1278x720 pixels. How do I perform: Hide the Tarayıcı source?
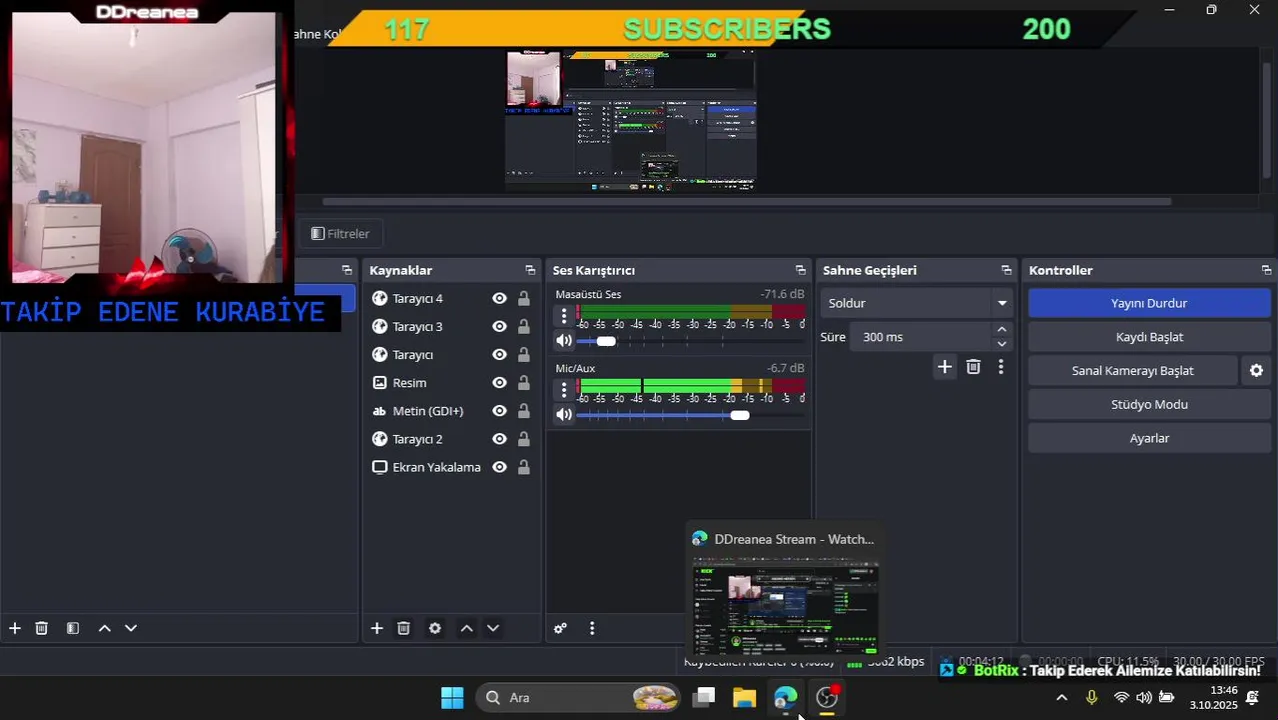tap(499, 354)
